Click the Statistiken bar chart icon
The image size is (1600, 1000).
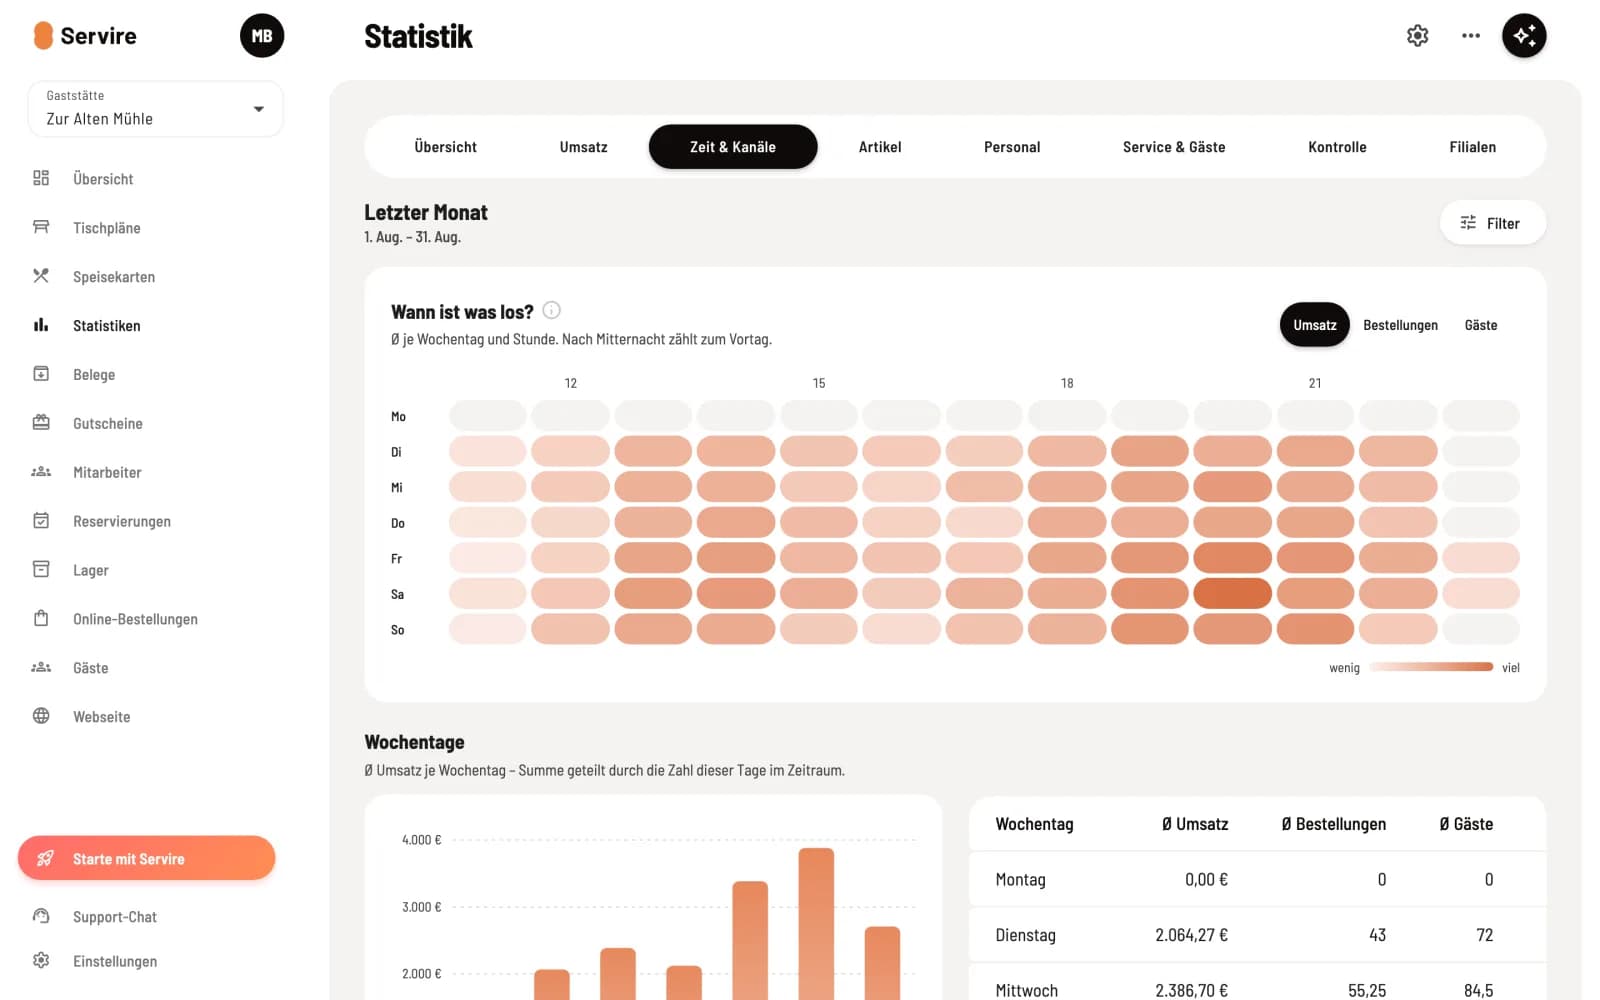41,325
